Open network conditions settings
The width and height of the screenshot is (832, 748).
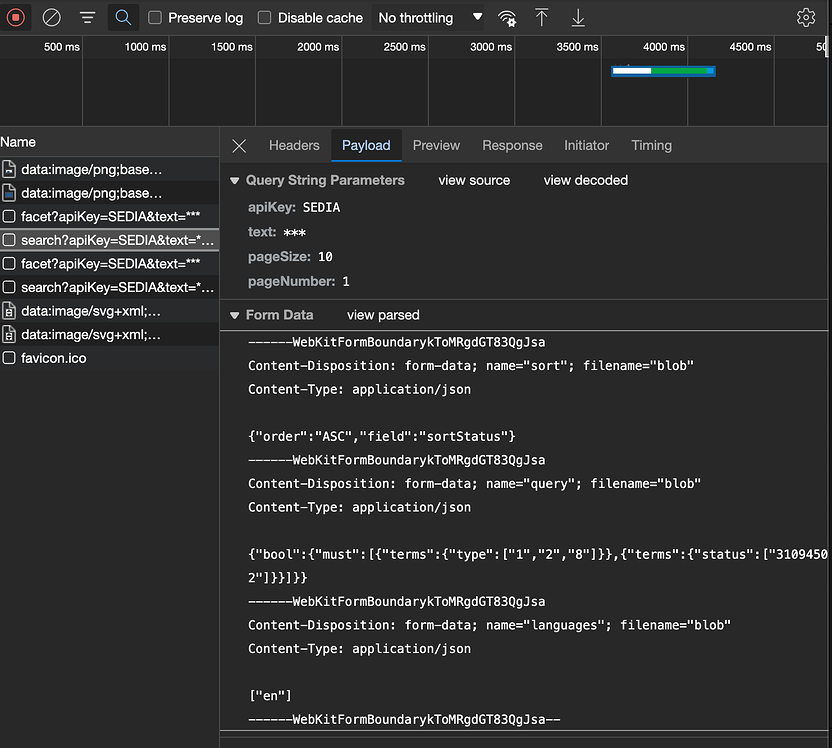507,17
